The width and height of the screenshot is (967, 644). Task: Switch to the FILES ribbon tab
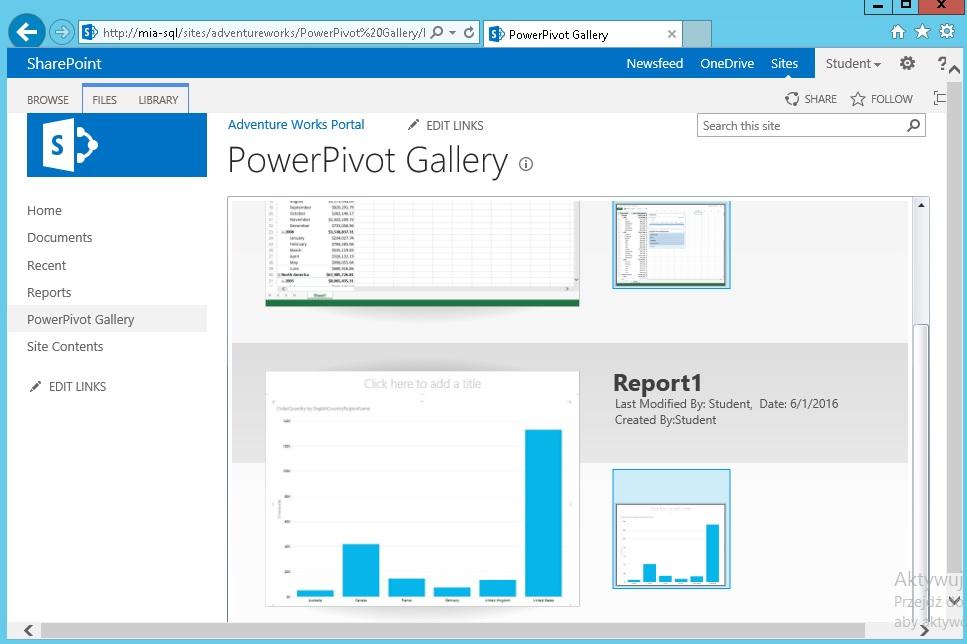coord(104,100)
